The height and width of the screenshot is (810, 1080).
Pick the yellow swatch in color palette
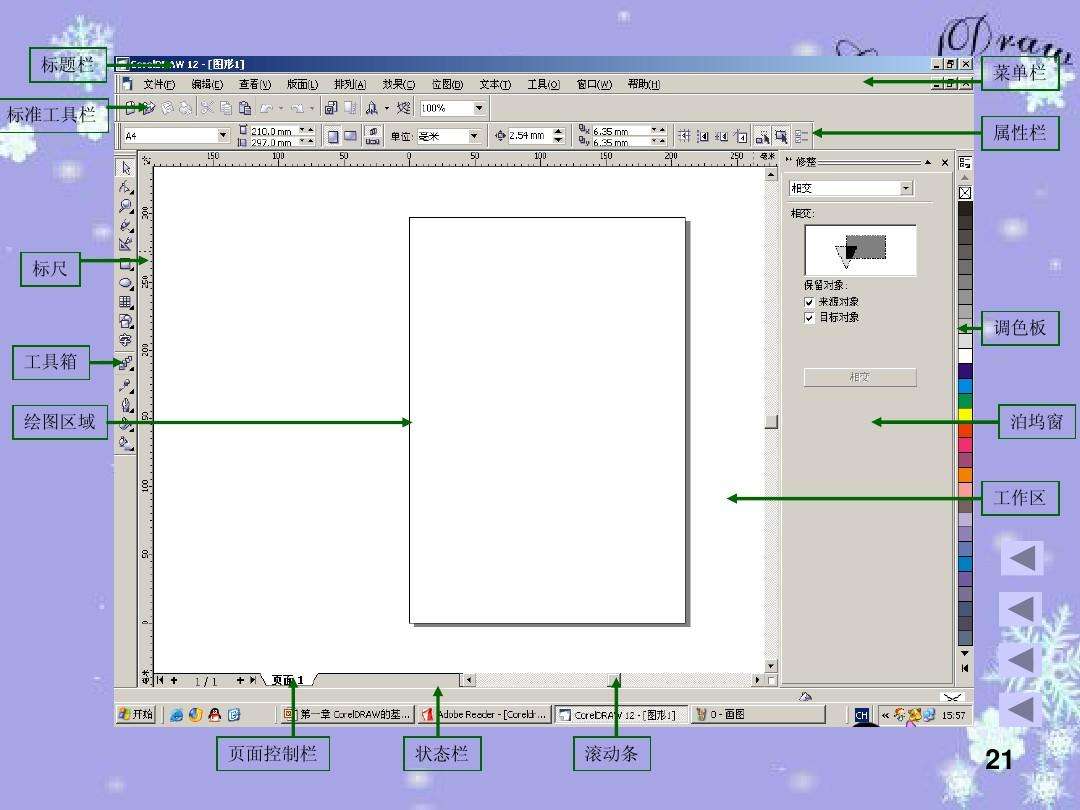(965, 414)
